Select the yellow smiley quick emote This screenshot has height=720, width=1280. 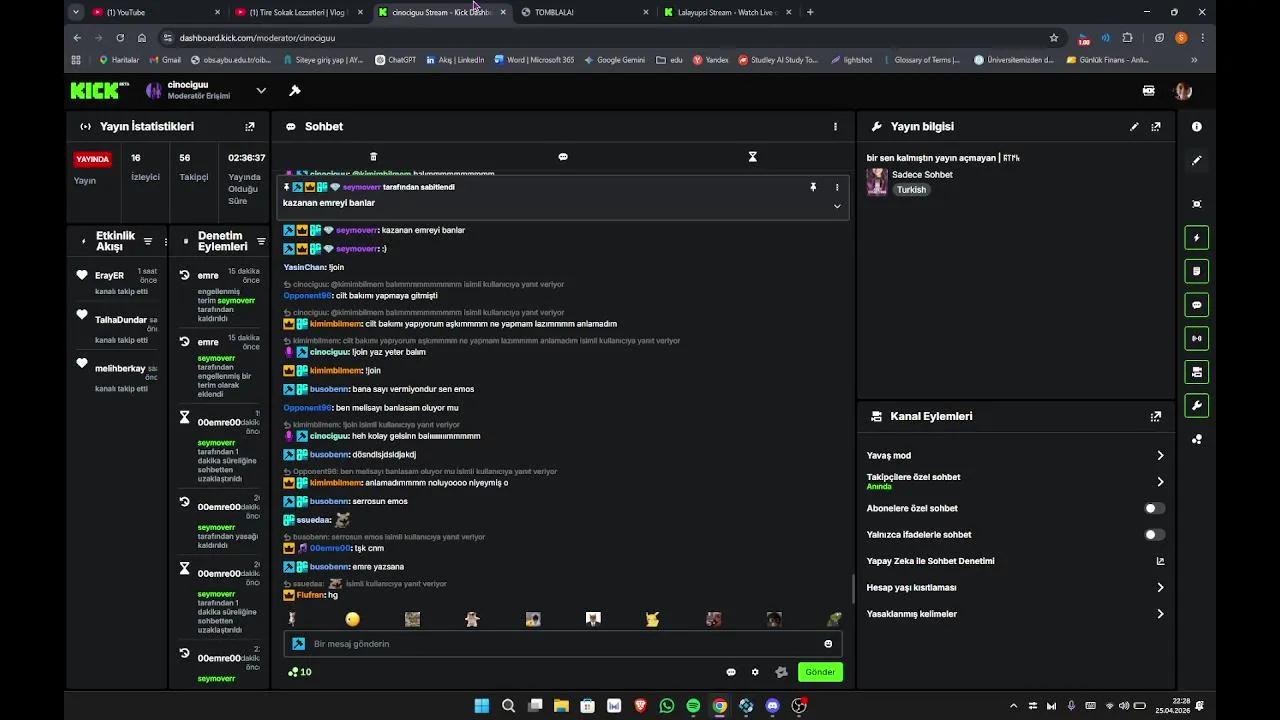[352, 619]
